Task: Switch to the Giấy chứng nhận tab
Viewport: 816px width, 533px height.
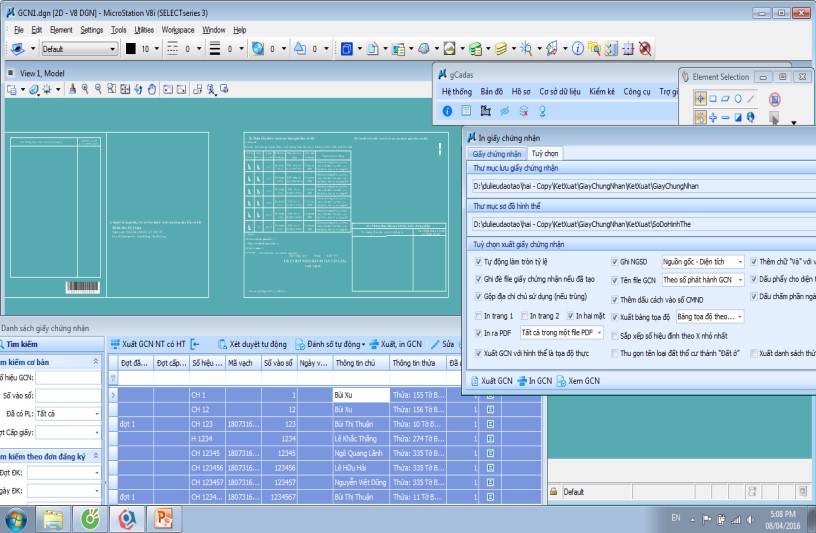Action: (x=497, y=154)
